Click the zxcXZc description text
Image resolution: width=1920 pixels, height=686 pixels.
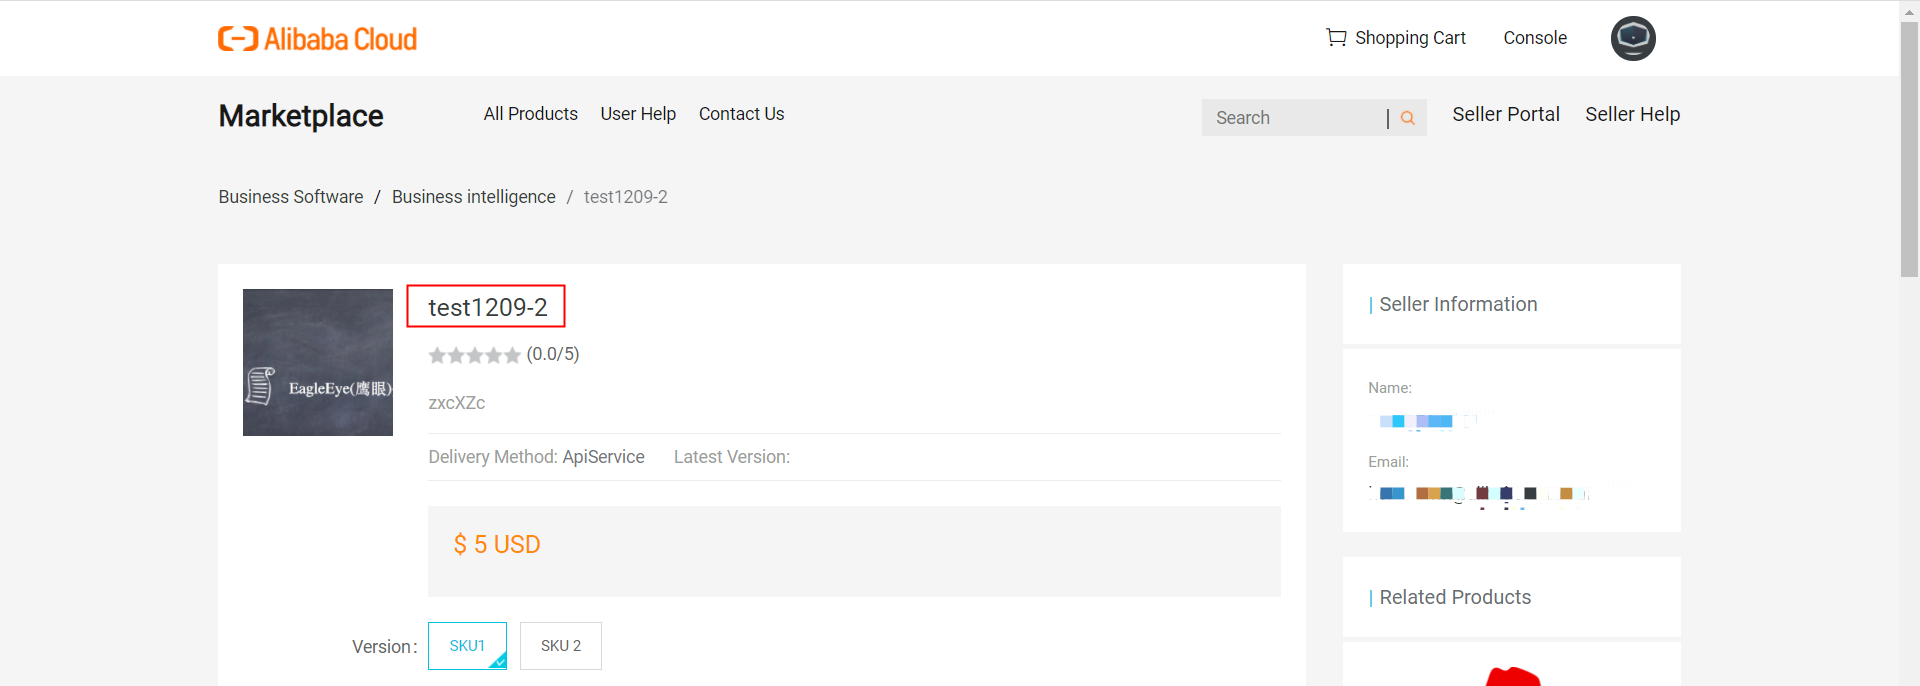[456, 403]
